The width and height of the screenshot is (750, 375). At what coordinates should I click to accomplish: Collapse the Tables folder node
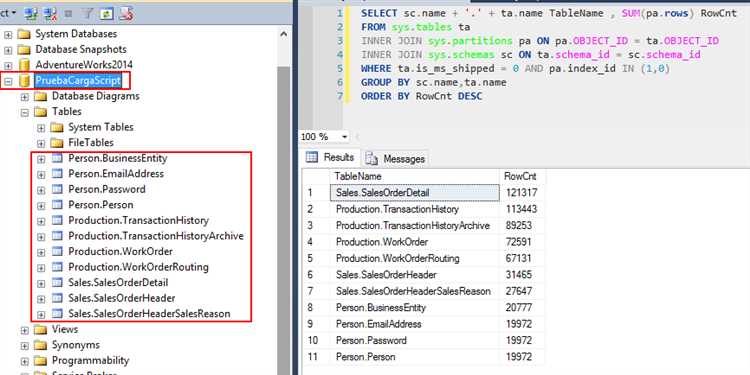[x=25, y=113]
